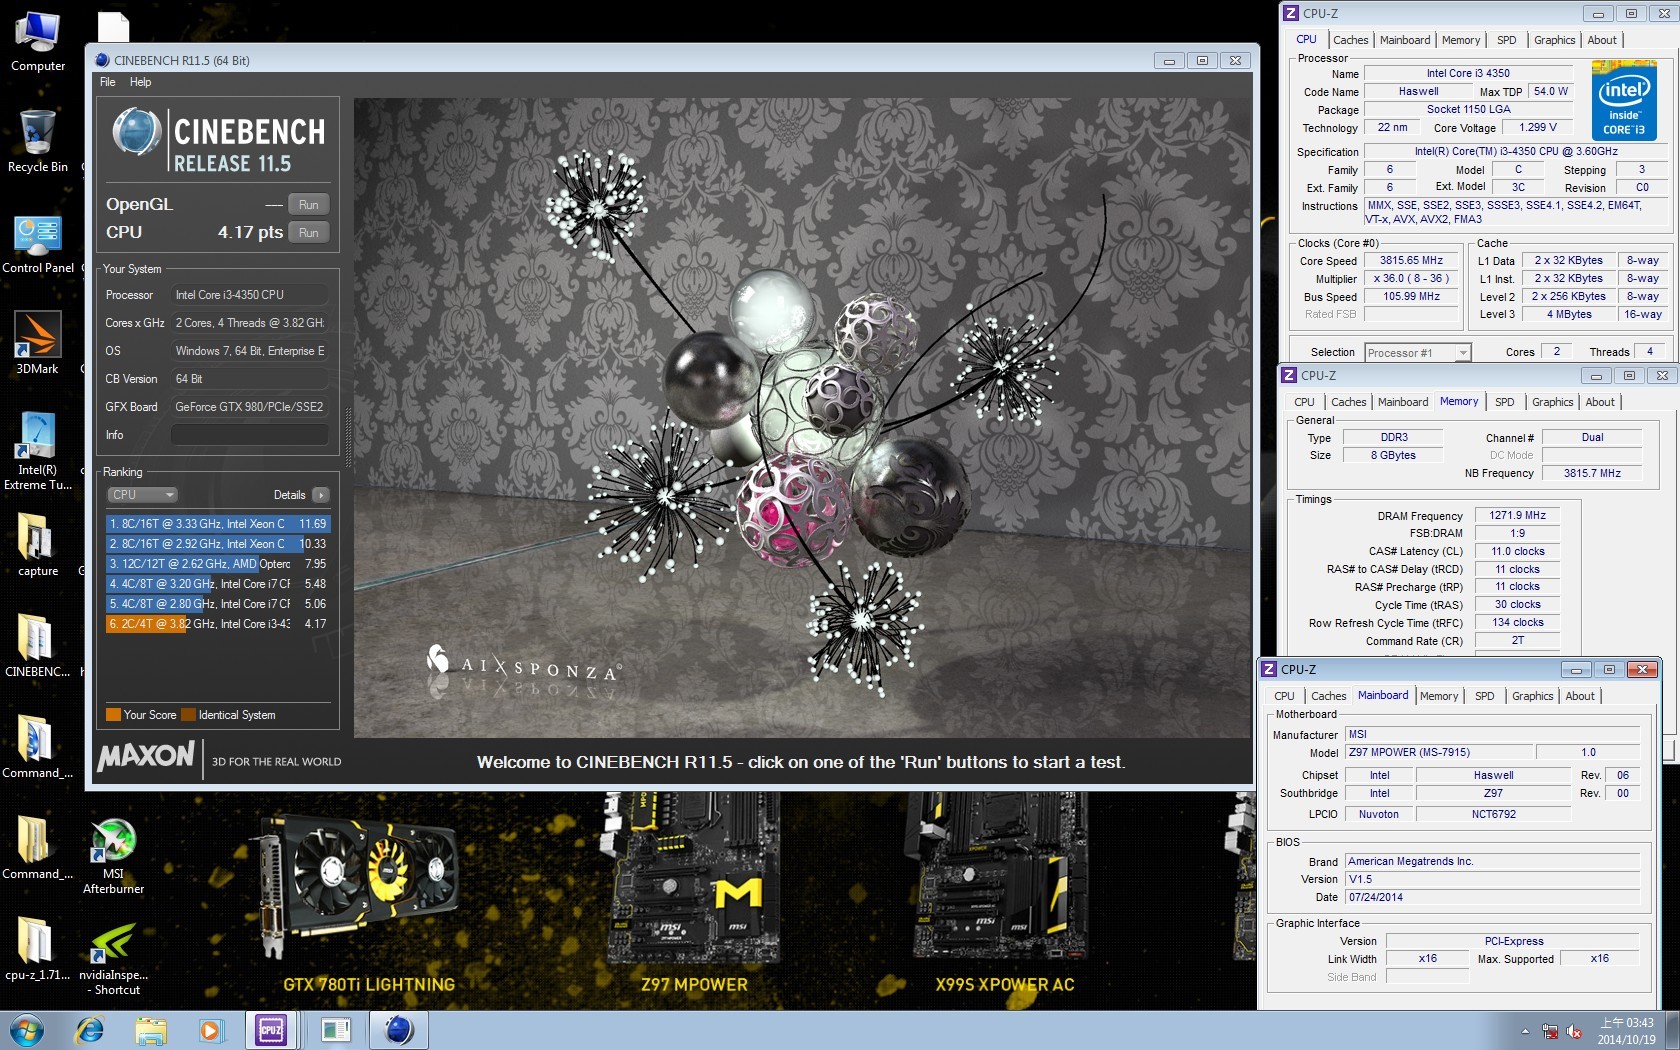
Task: Click the MAXON logo
Action: point(146,756)
